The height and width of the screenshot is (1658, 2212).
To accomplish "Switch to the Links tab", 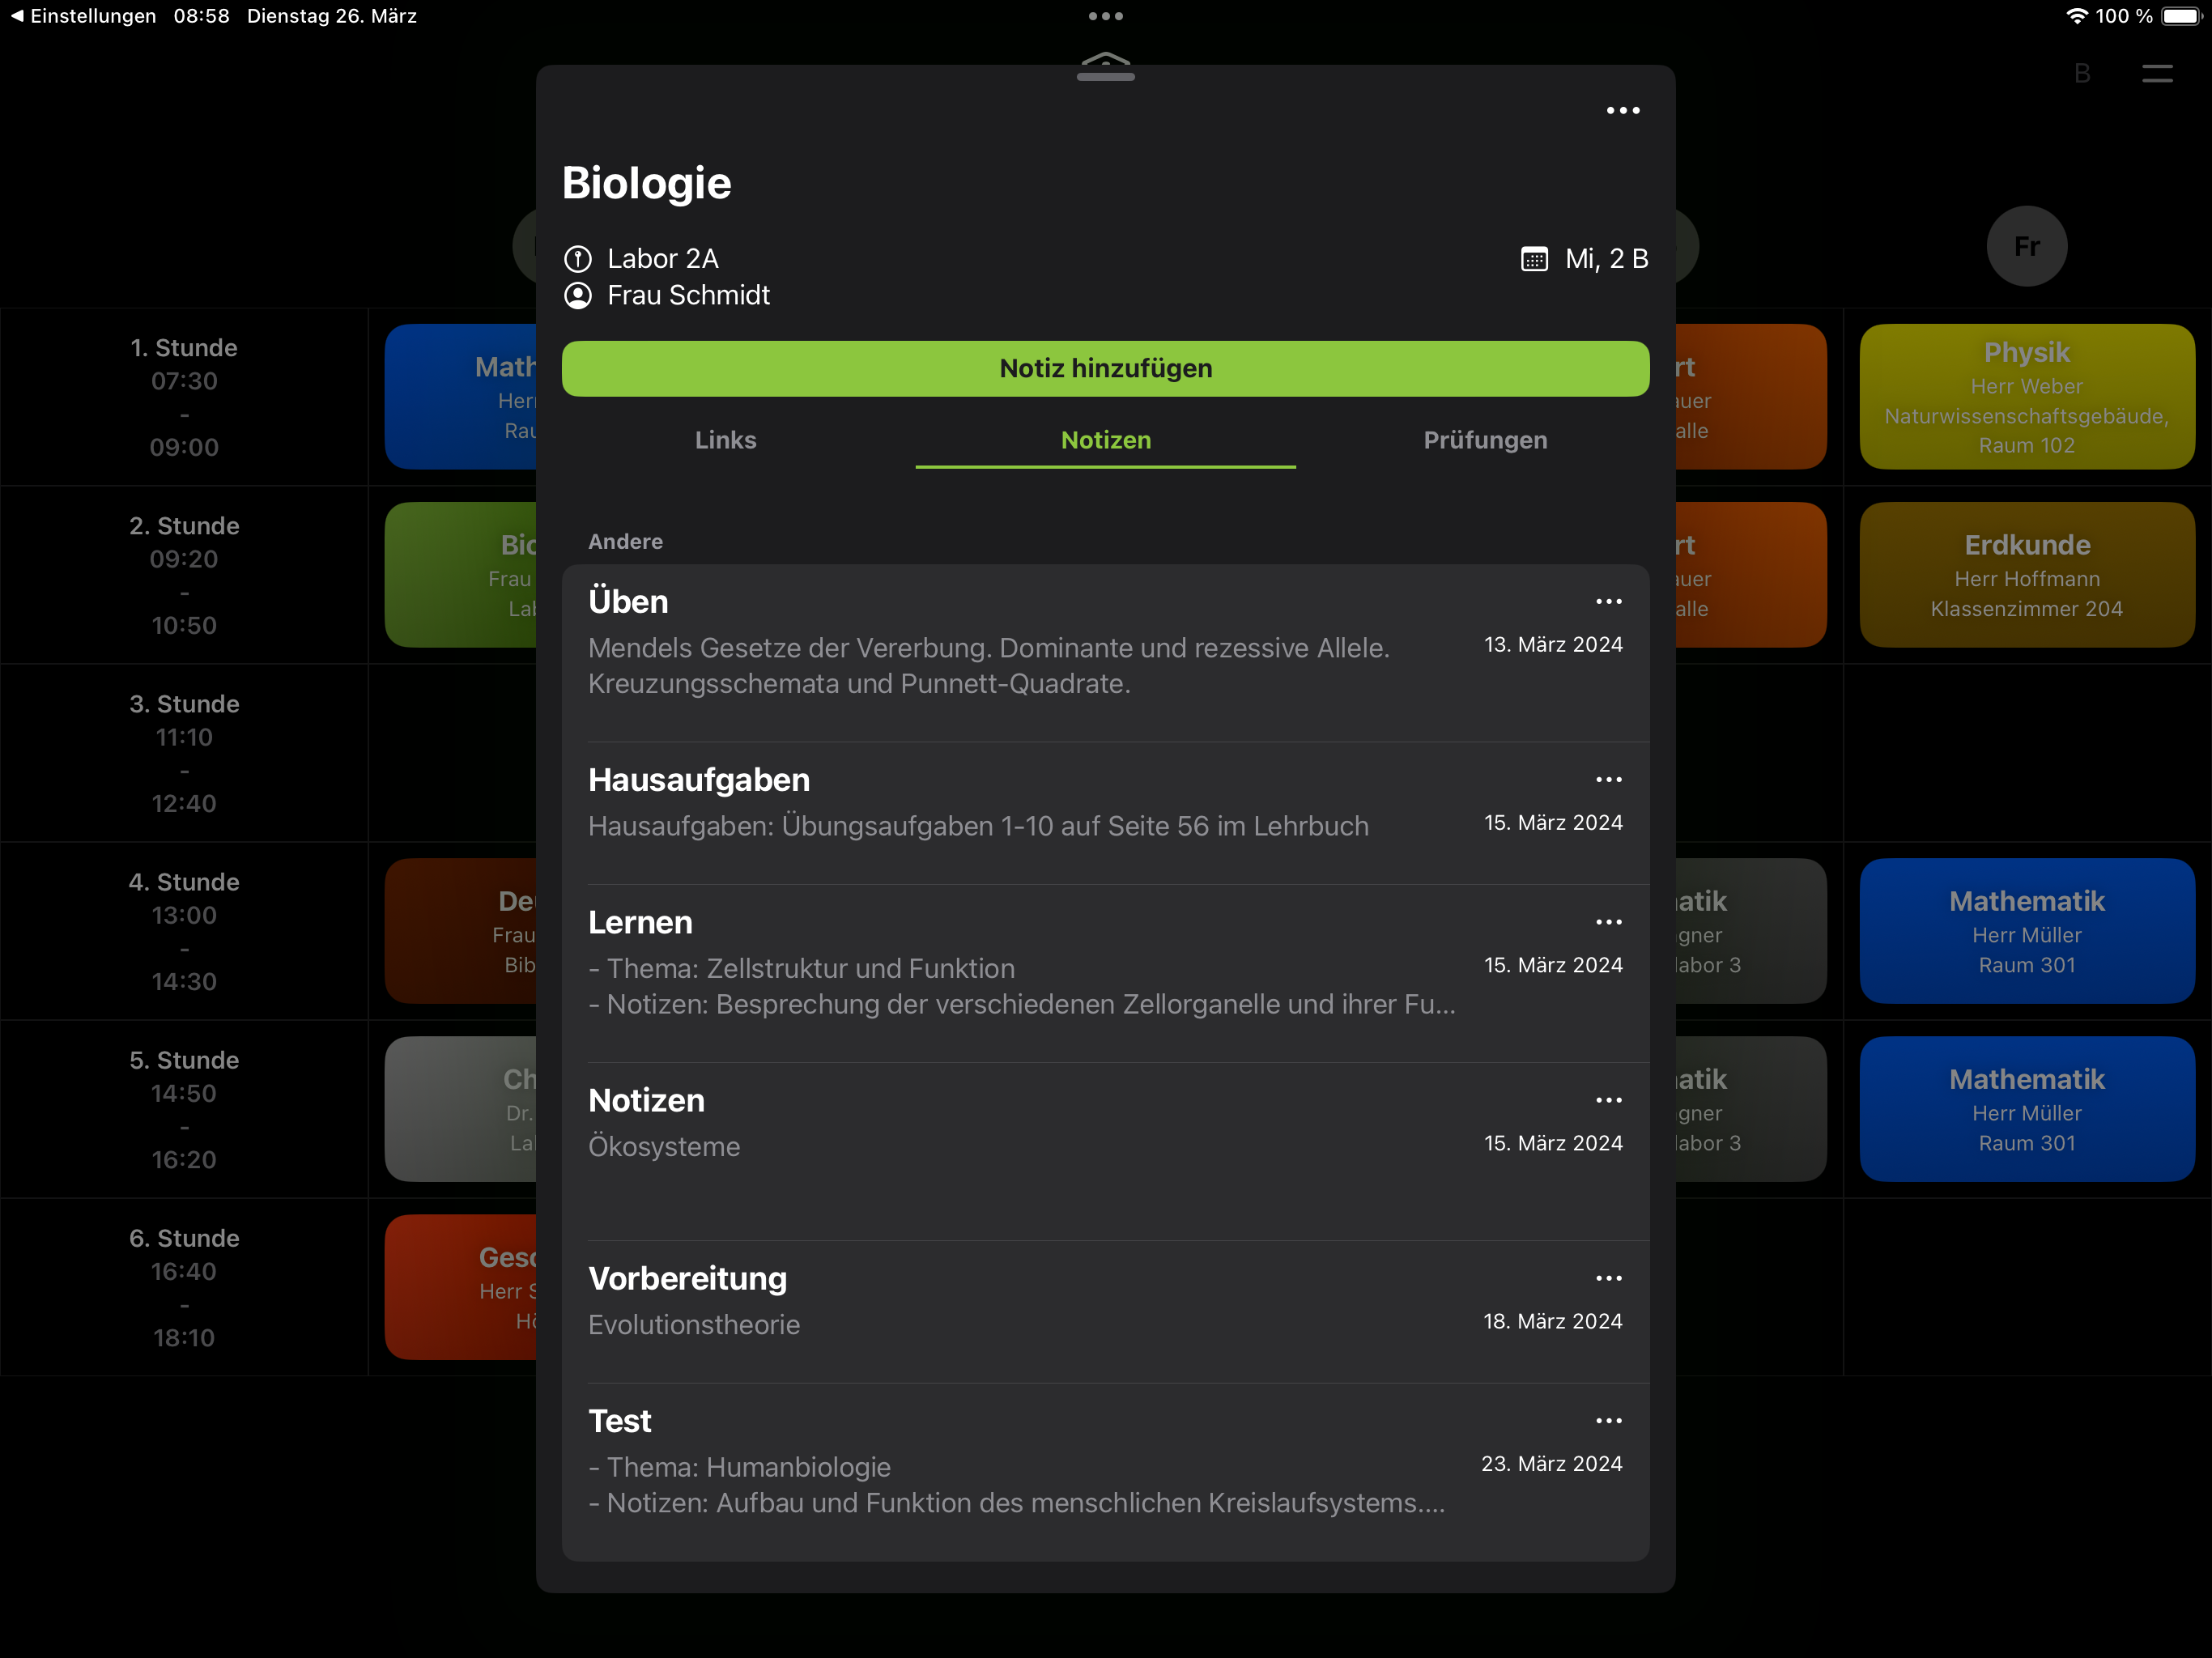I will tap(725, 440).
